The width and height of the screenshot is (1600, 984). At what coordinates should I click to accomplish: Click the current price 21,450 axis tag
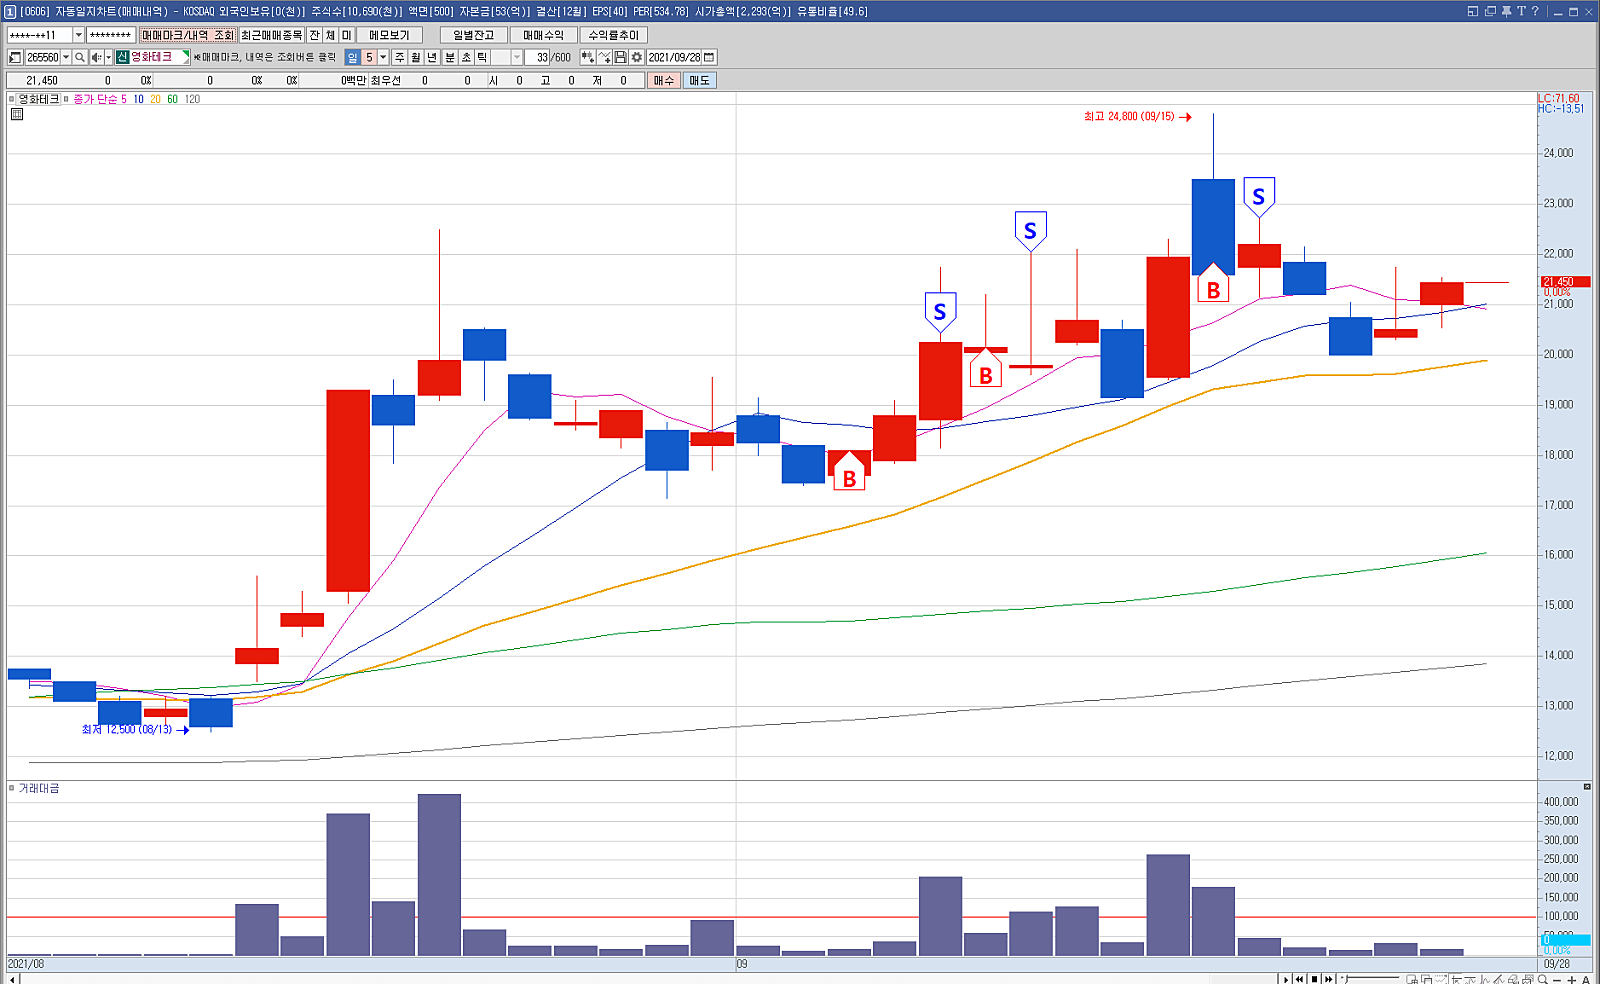coord(1564,282)
